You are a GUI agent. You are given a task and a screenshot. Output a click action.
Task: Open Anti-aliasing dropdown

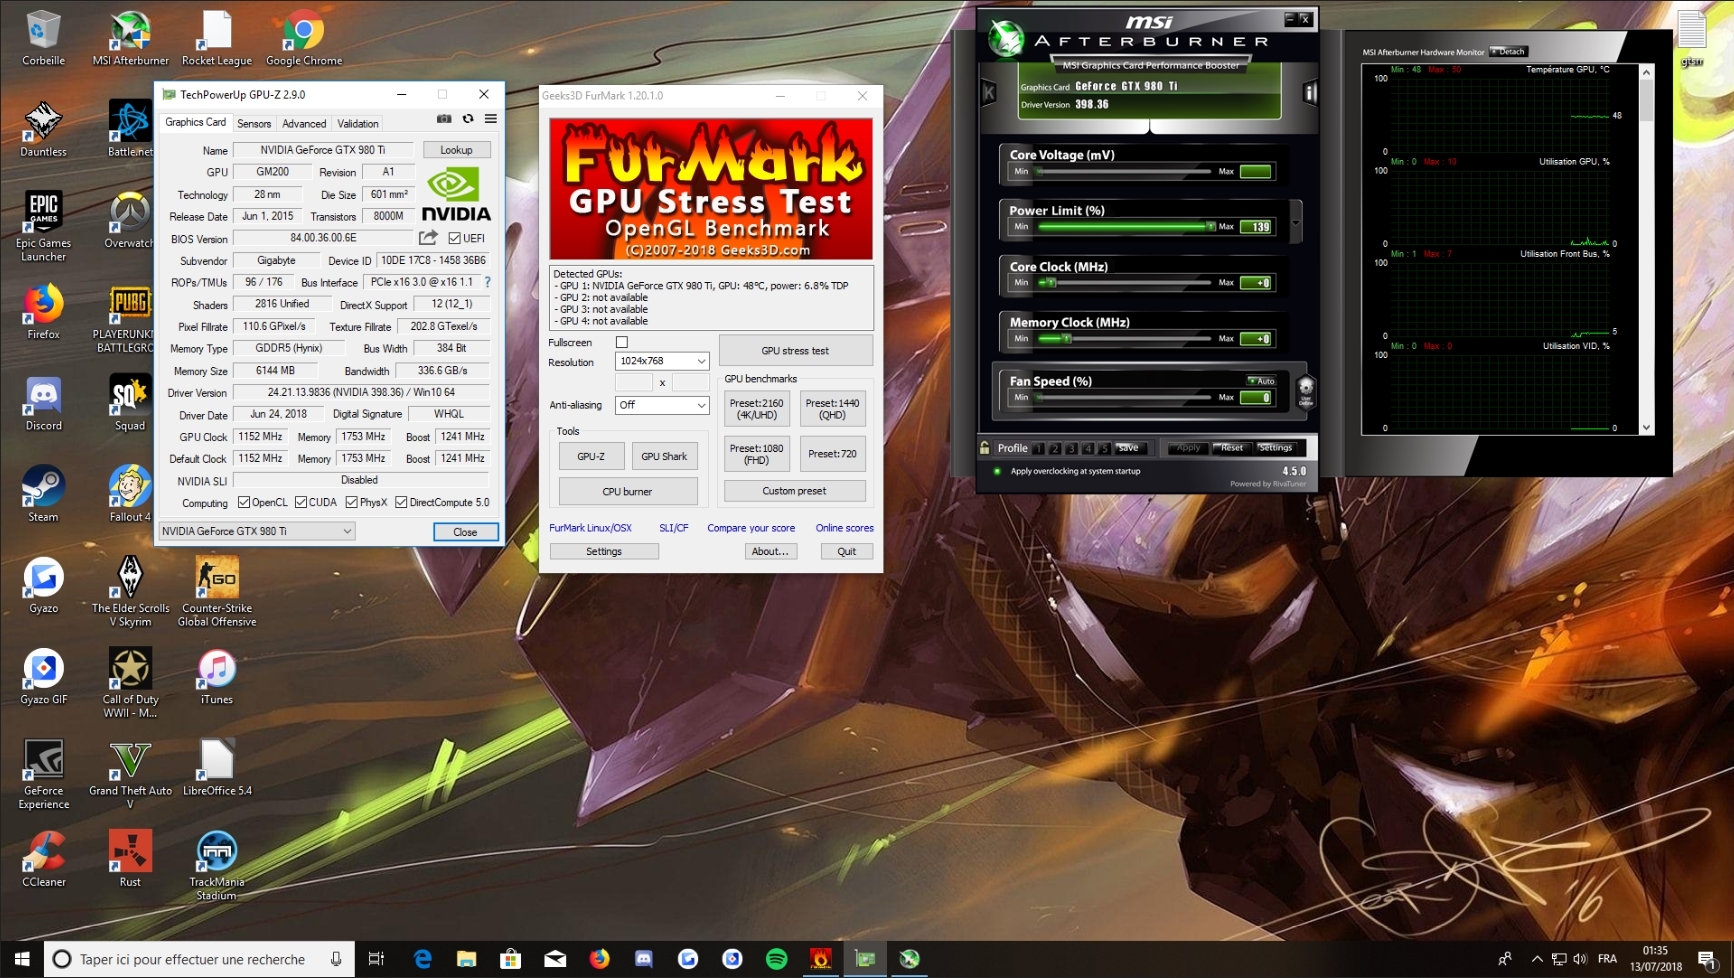(662, 405)
